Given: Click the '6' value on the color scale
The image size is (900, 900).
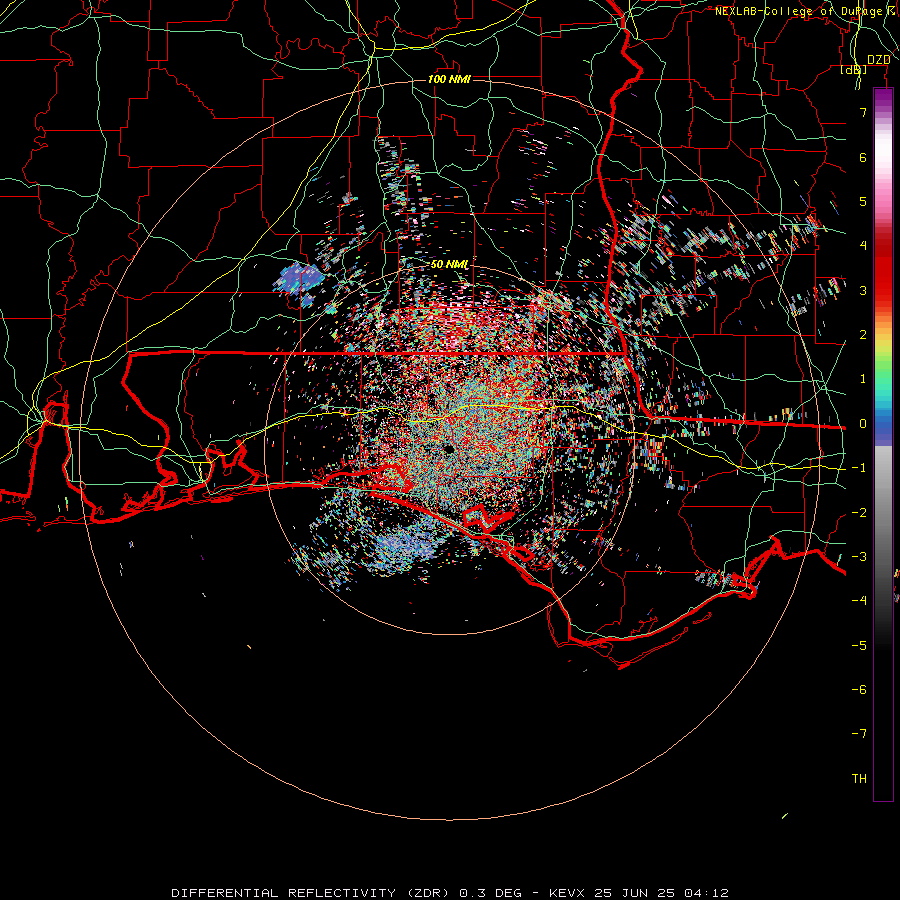Looking at the screenshot, I should pos(863,157).
